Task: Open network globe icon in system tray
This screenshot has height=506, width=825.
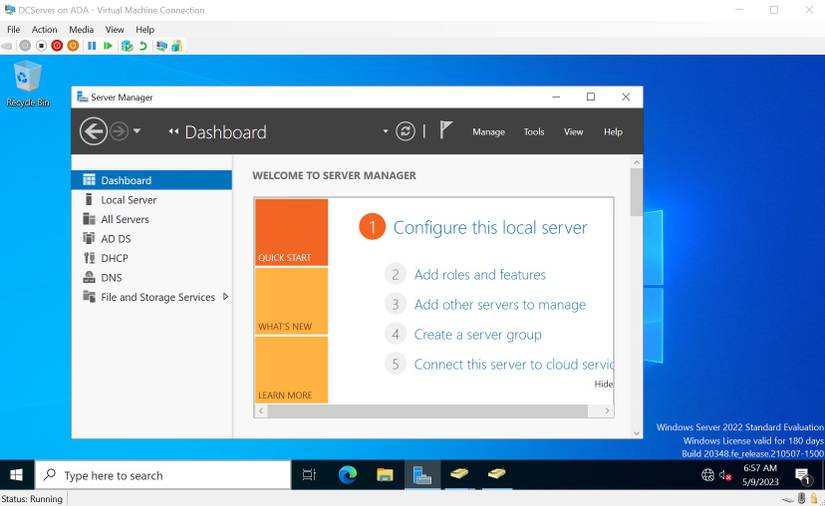Action: pos(708,475)
